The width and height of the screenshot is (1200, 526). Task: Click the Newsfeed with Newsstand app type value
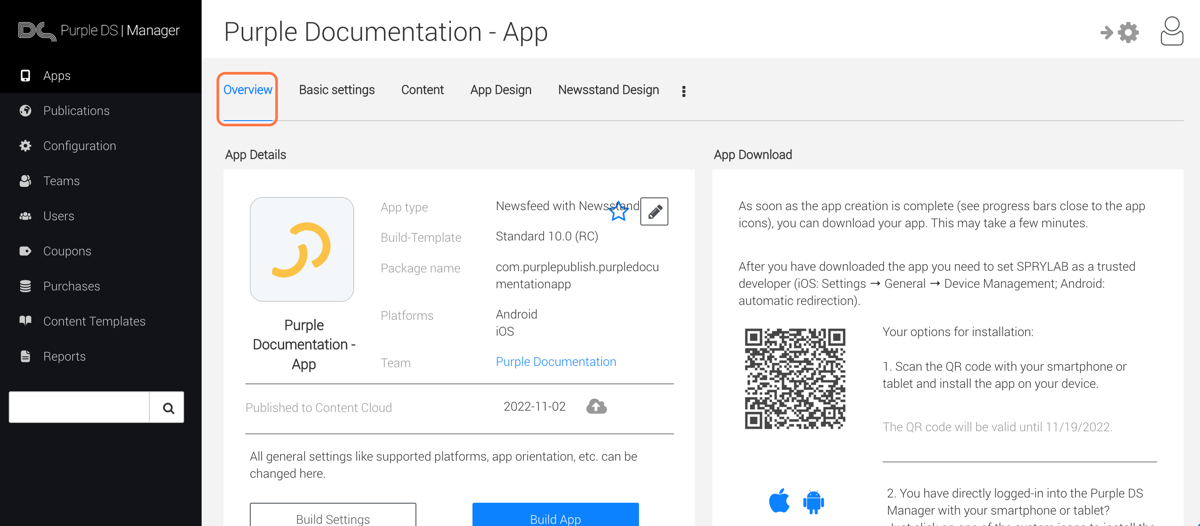point(567,206)
